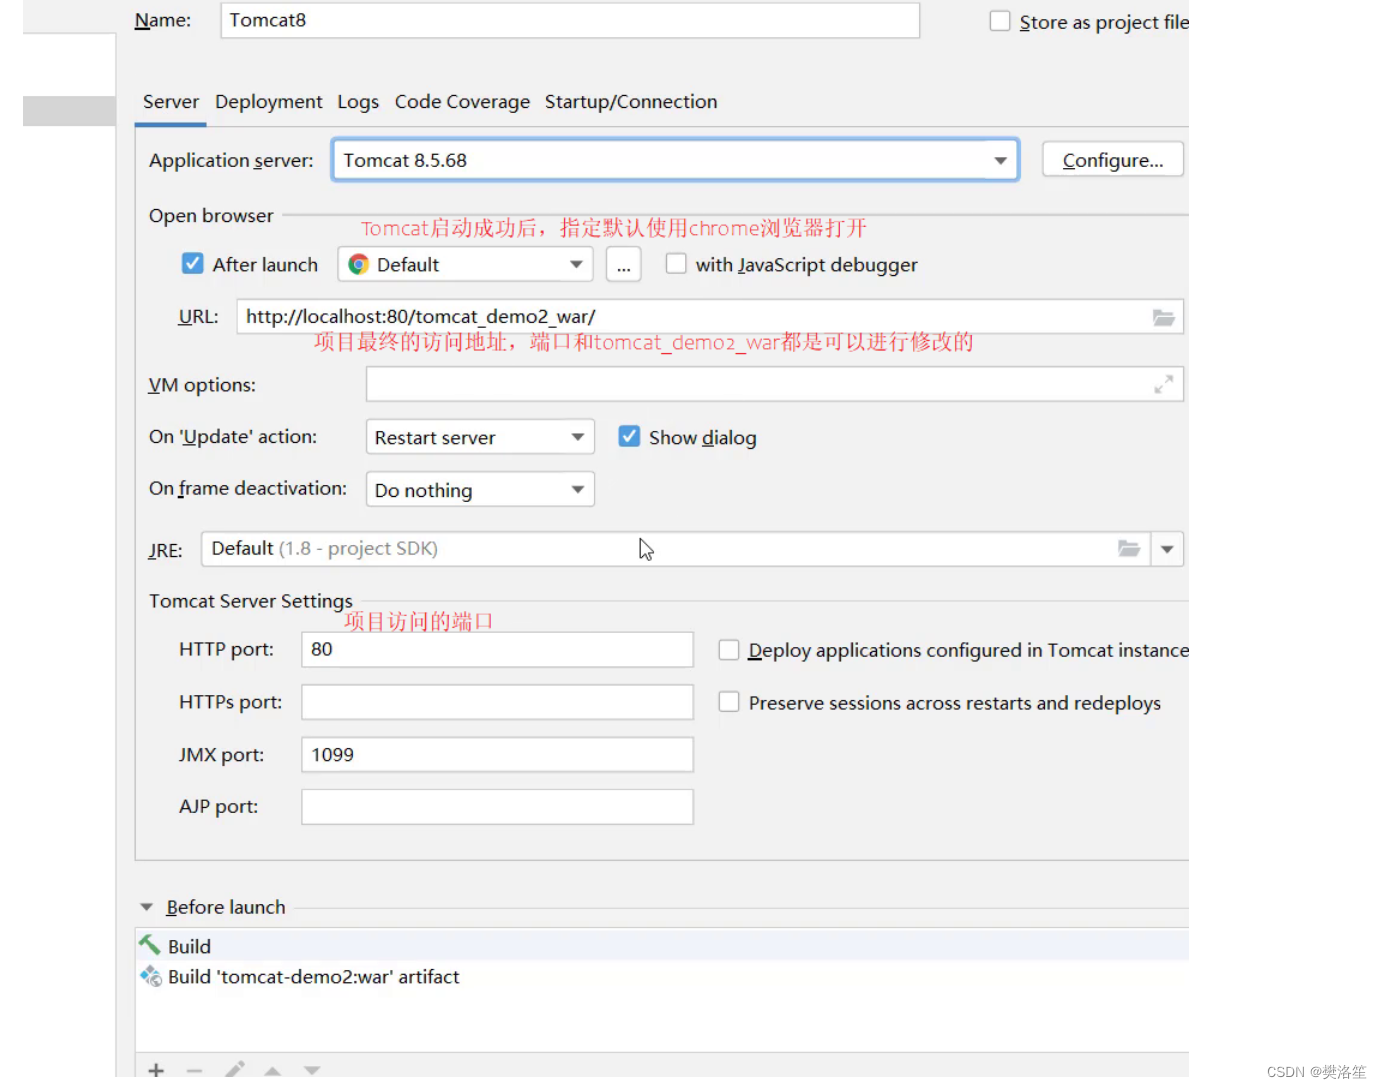Open the Startup/Connection tab

(631, 101)
